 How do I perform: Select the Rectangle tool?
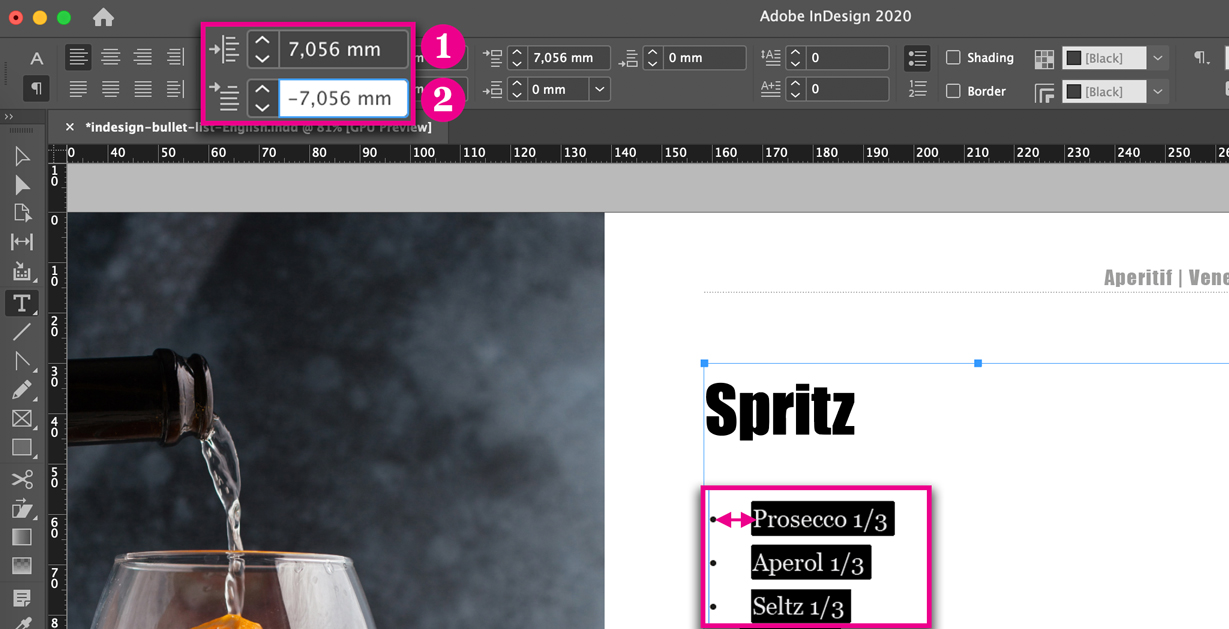(22, 447)
